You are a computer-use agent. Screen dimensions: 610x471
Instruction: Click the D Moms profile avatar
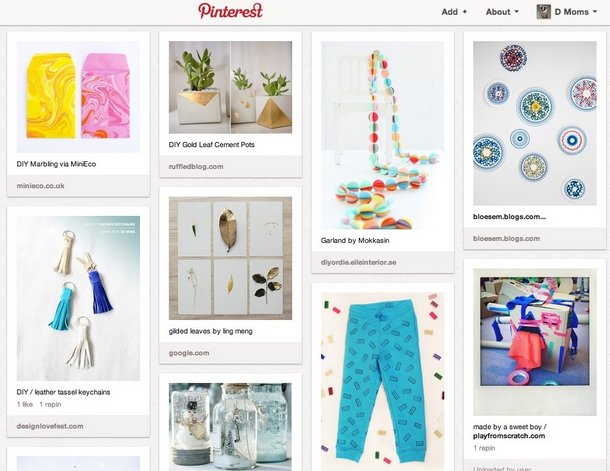[543, 12]
